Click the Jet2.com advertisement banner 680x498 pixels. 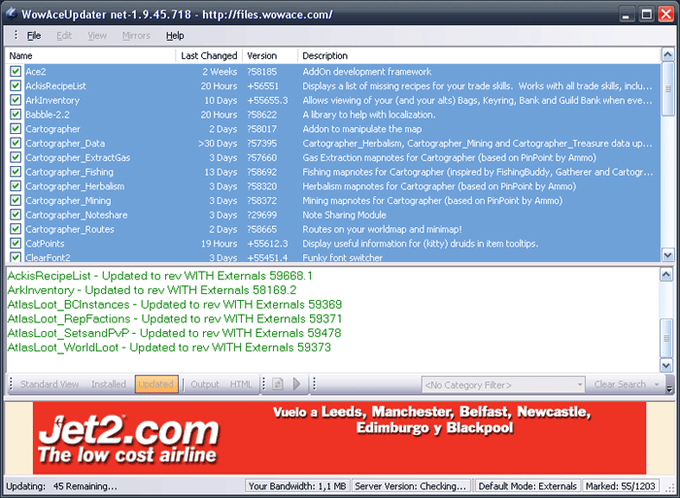(x=340, y=438)
